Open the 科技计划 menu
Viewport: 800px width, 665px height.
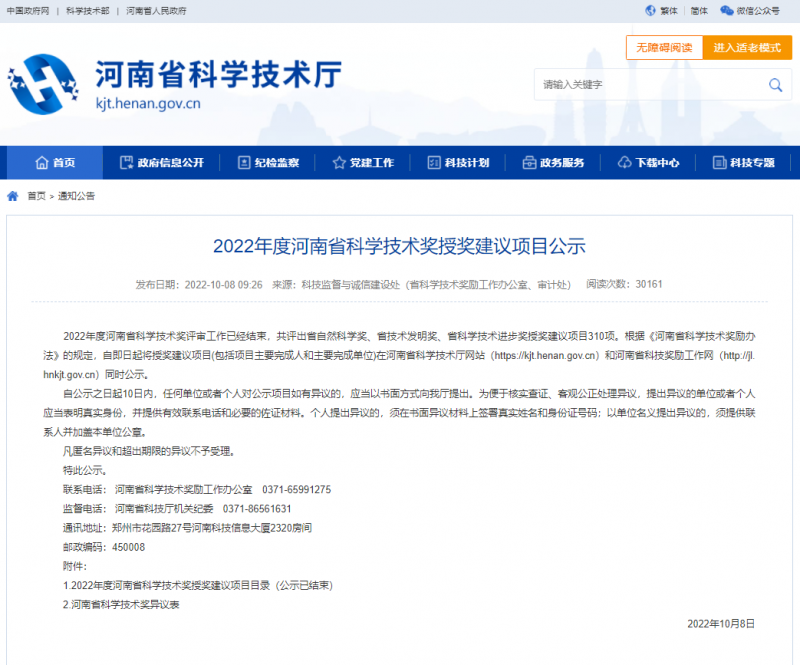pos(456,163)
